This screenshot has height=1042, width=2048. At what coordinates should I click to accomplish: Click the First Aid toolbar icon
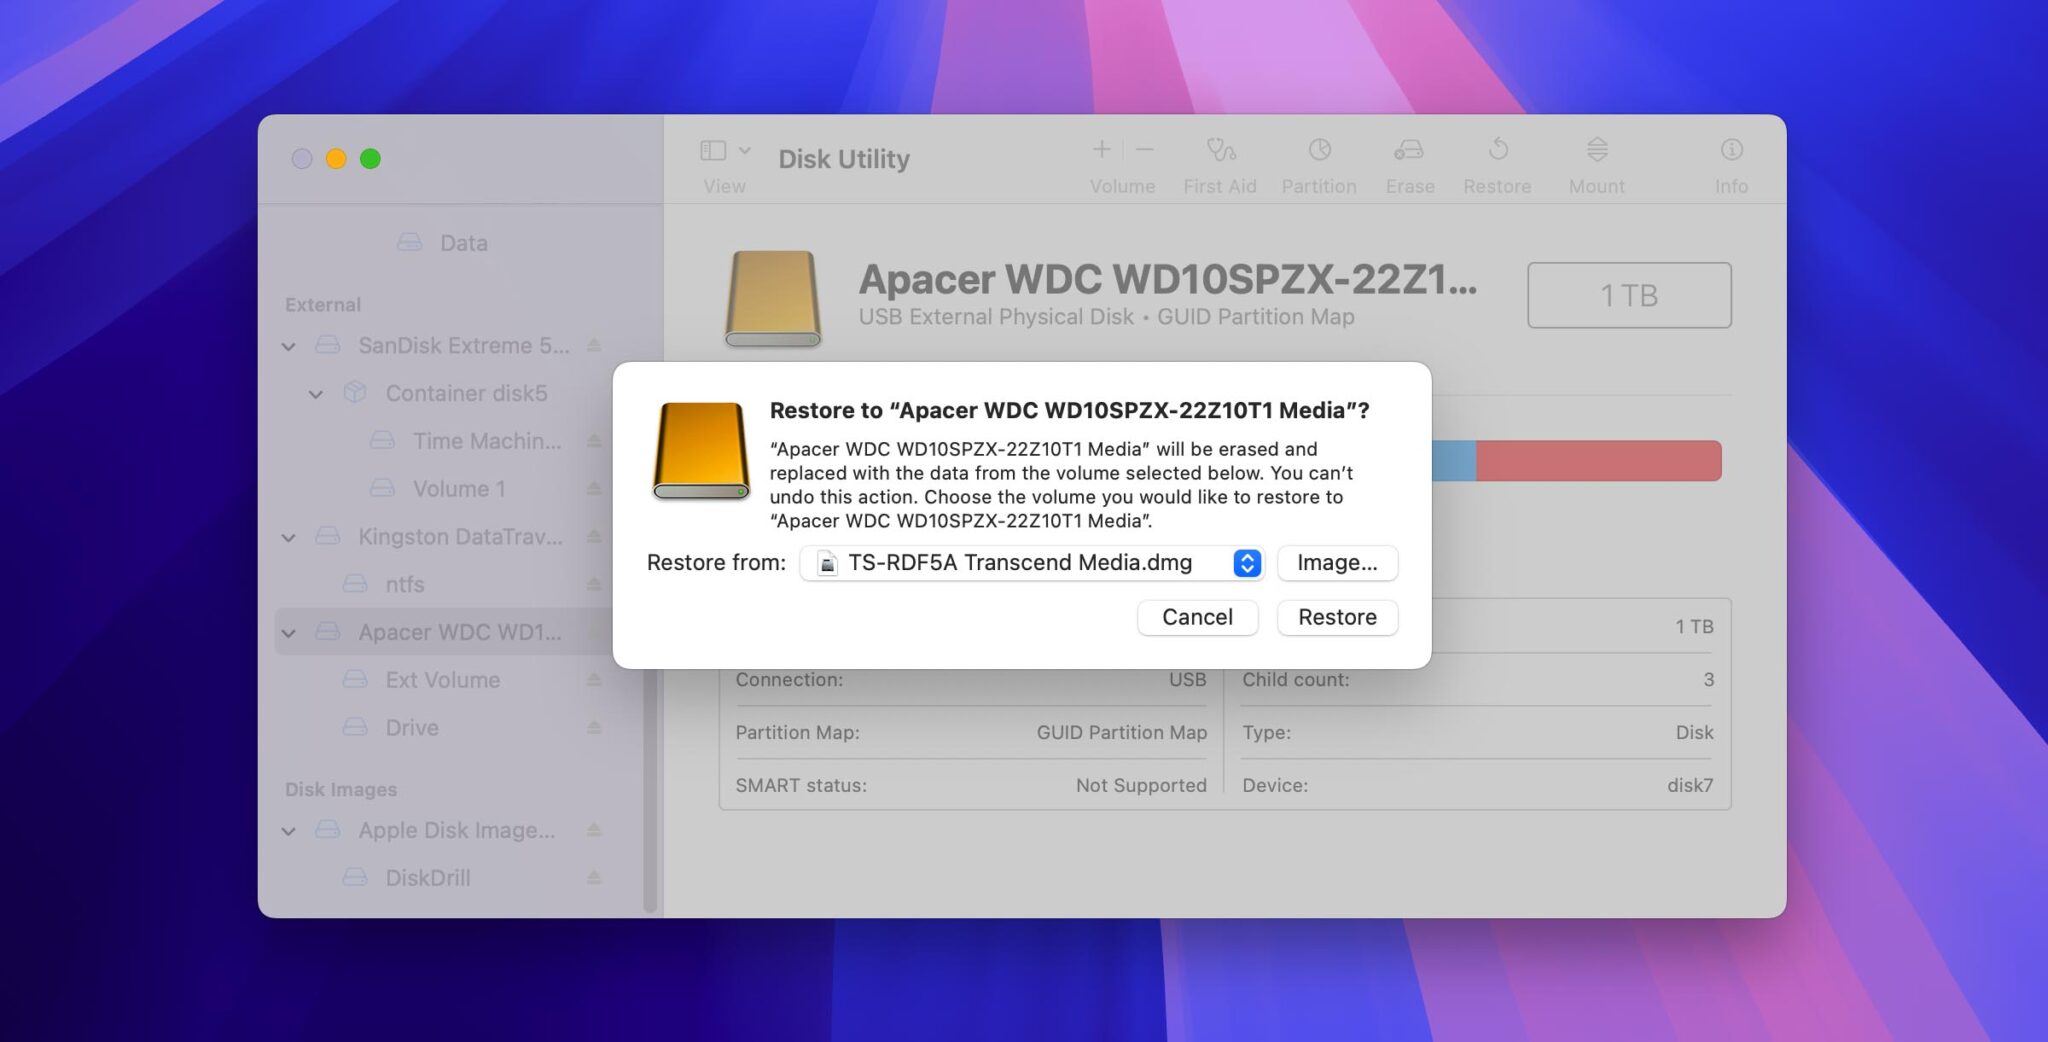pyautogui.click(x=1220, y=150)
